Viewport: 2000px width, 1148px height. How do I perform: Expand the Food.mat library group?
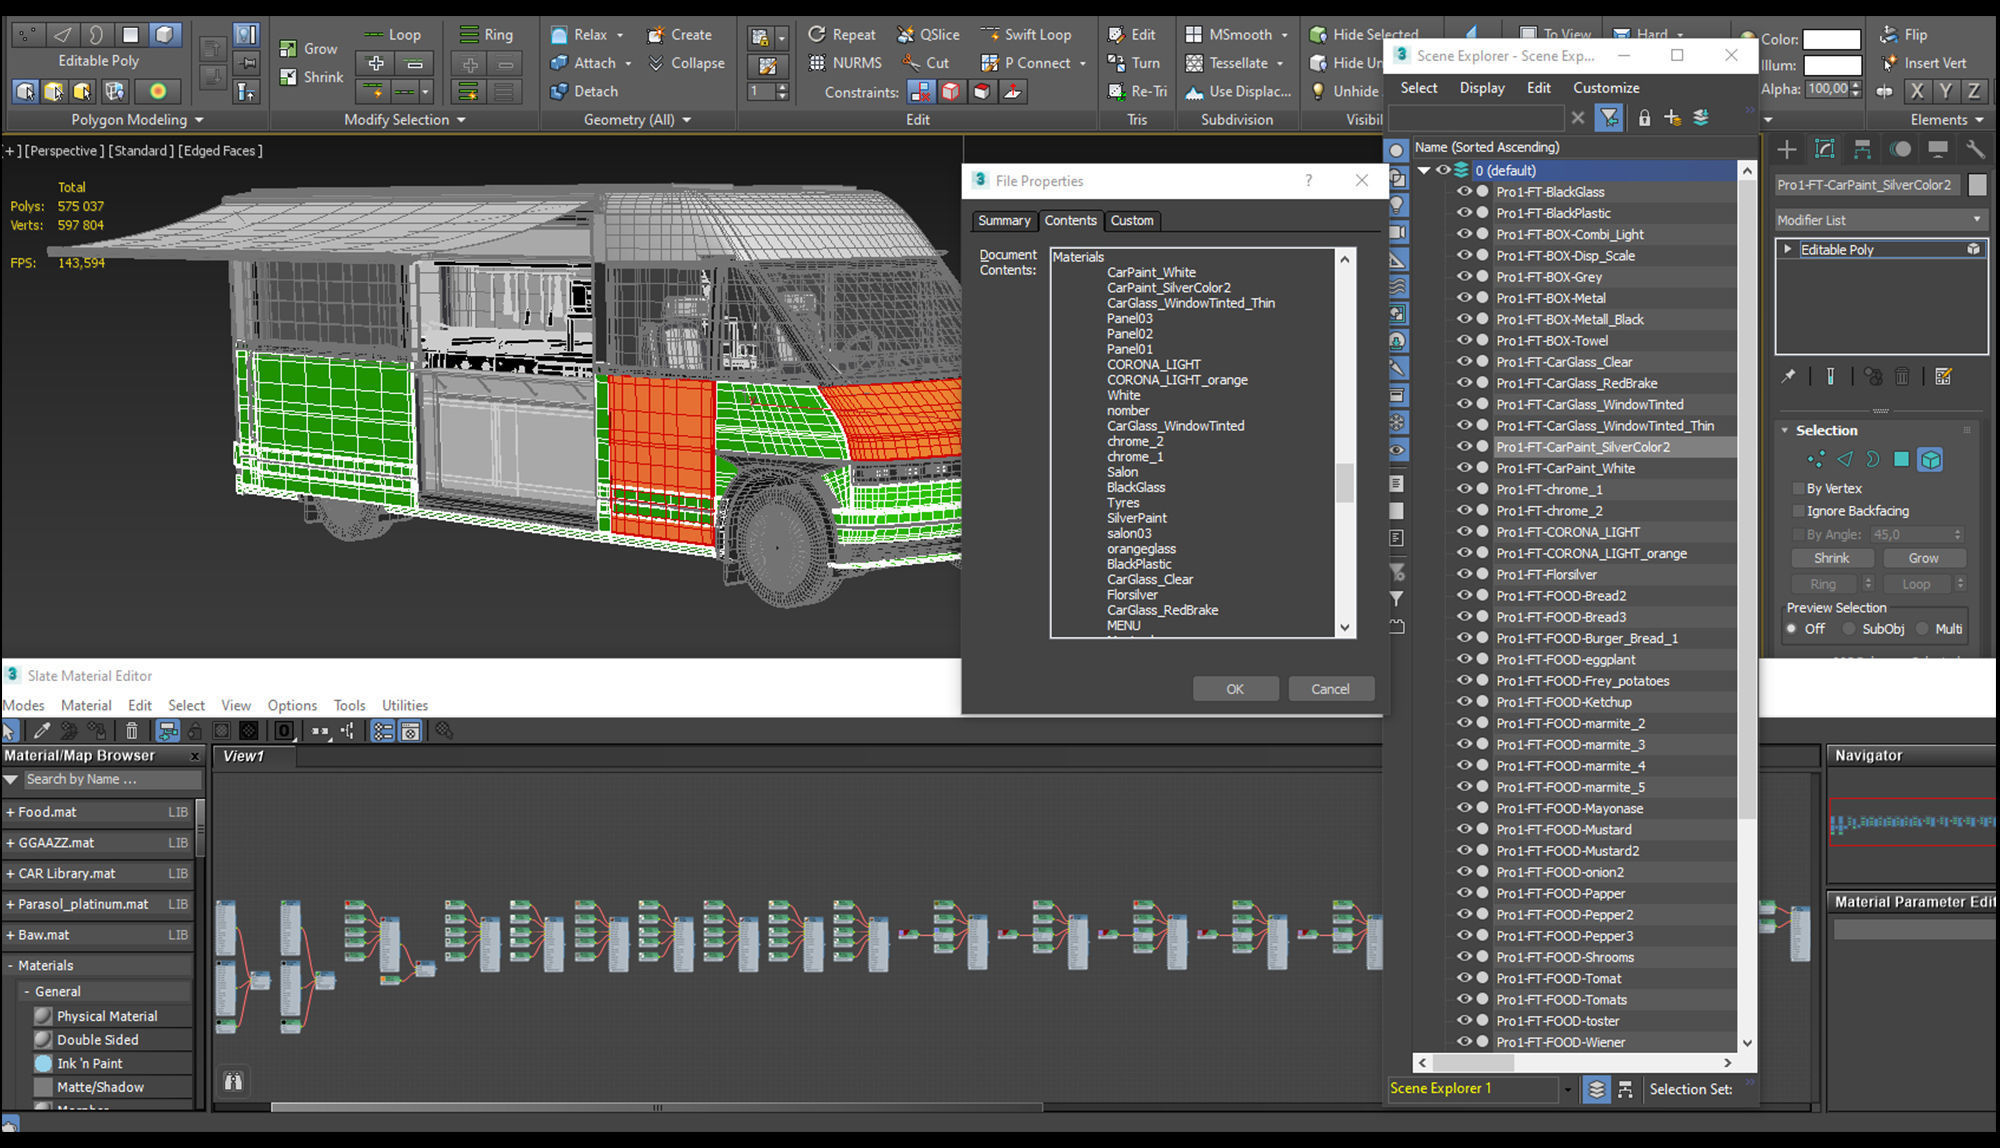pyautogui.click(x=10, y=812)
